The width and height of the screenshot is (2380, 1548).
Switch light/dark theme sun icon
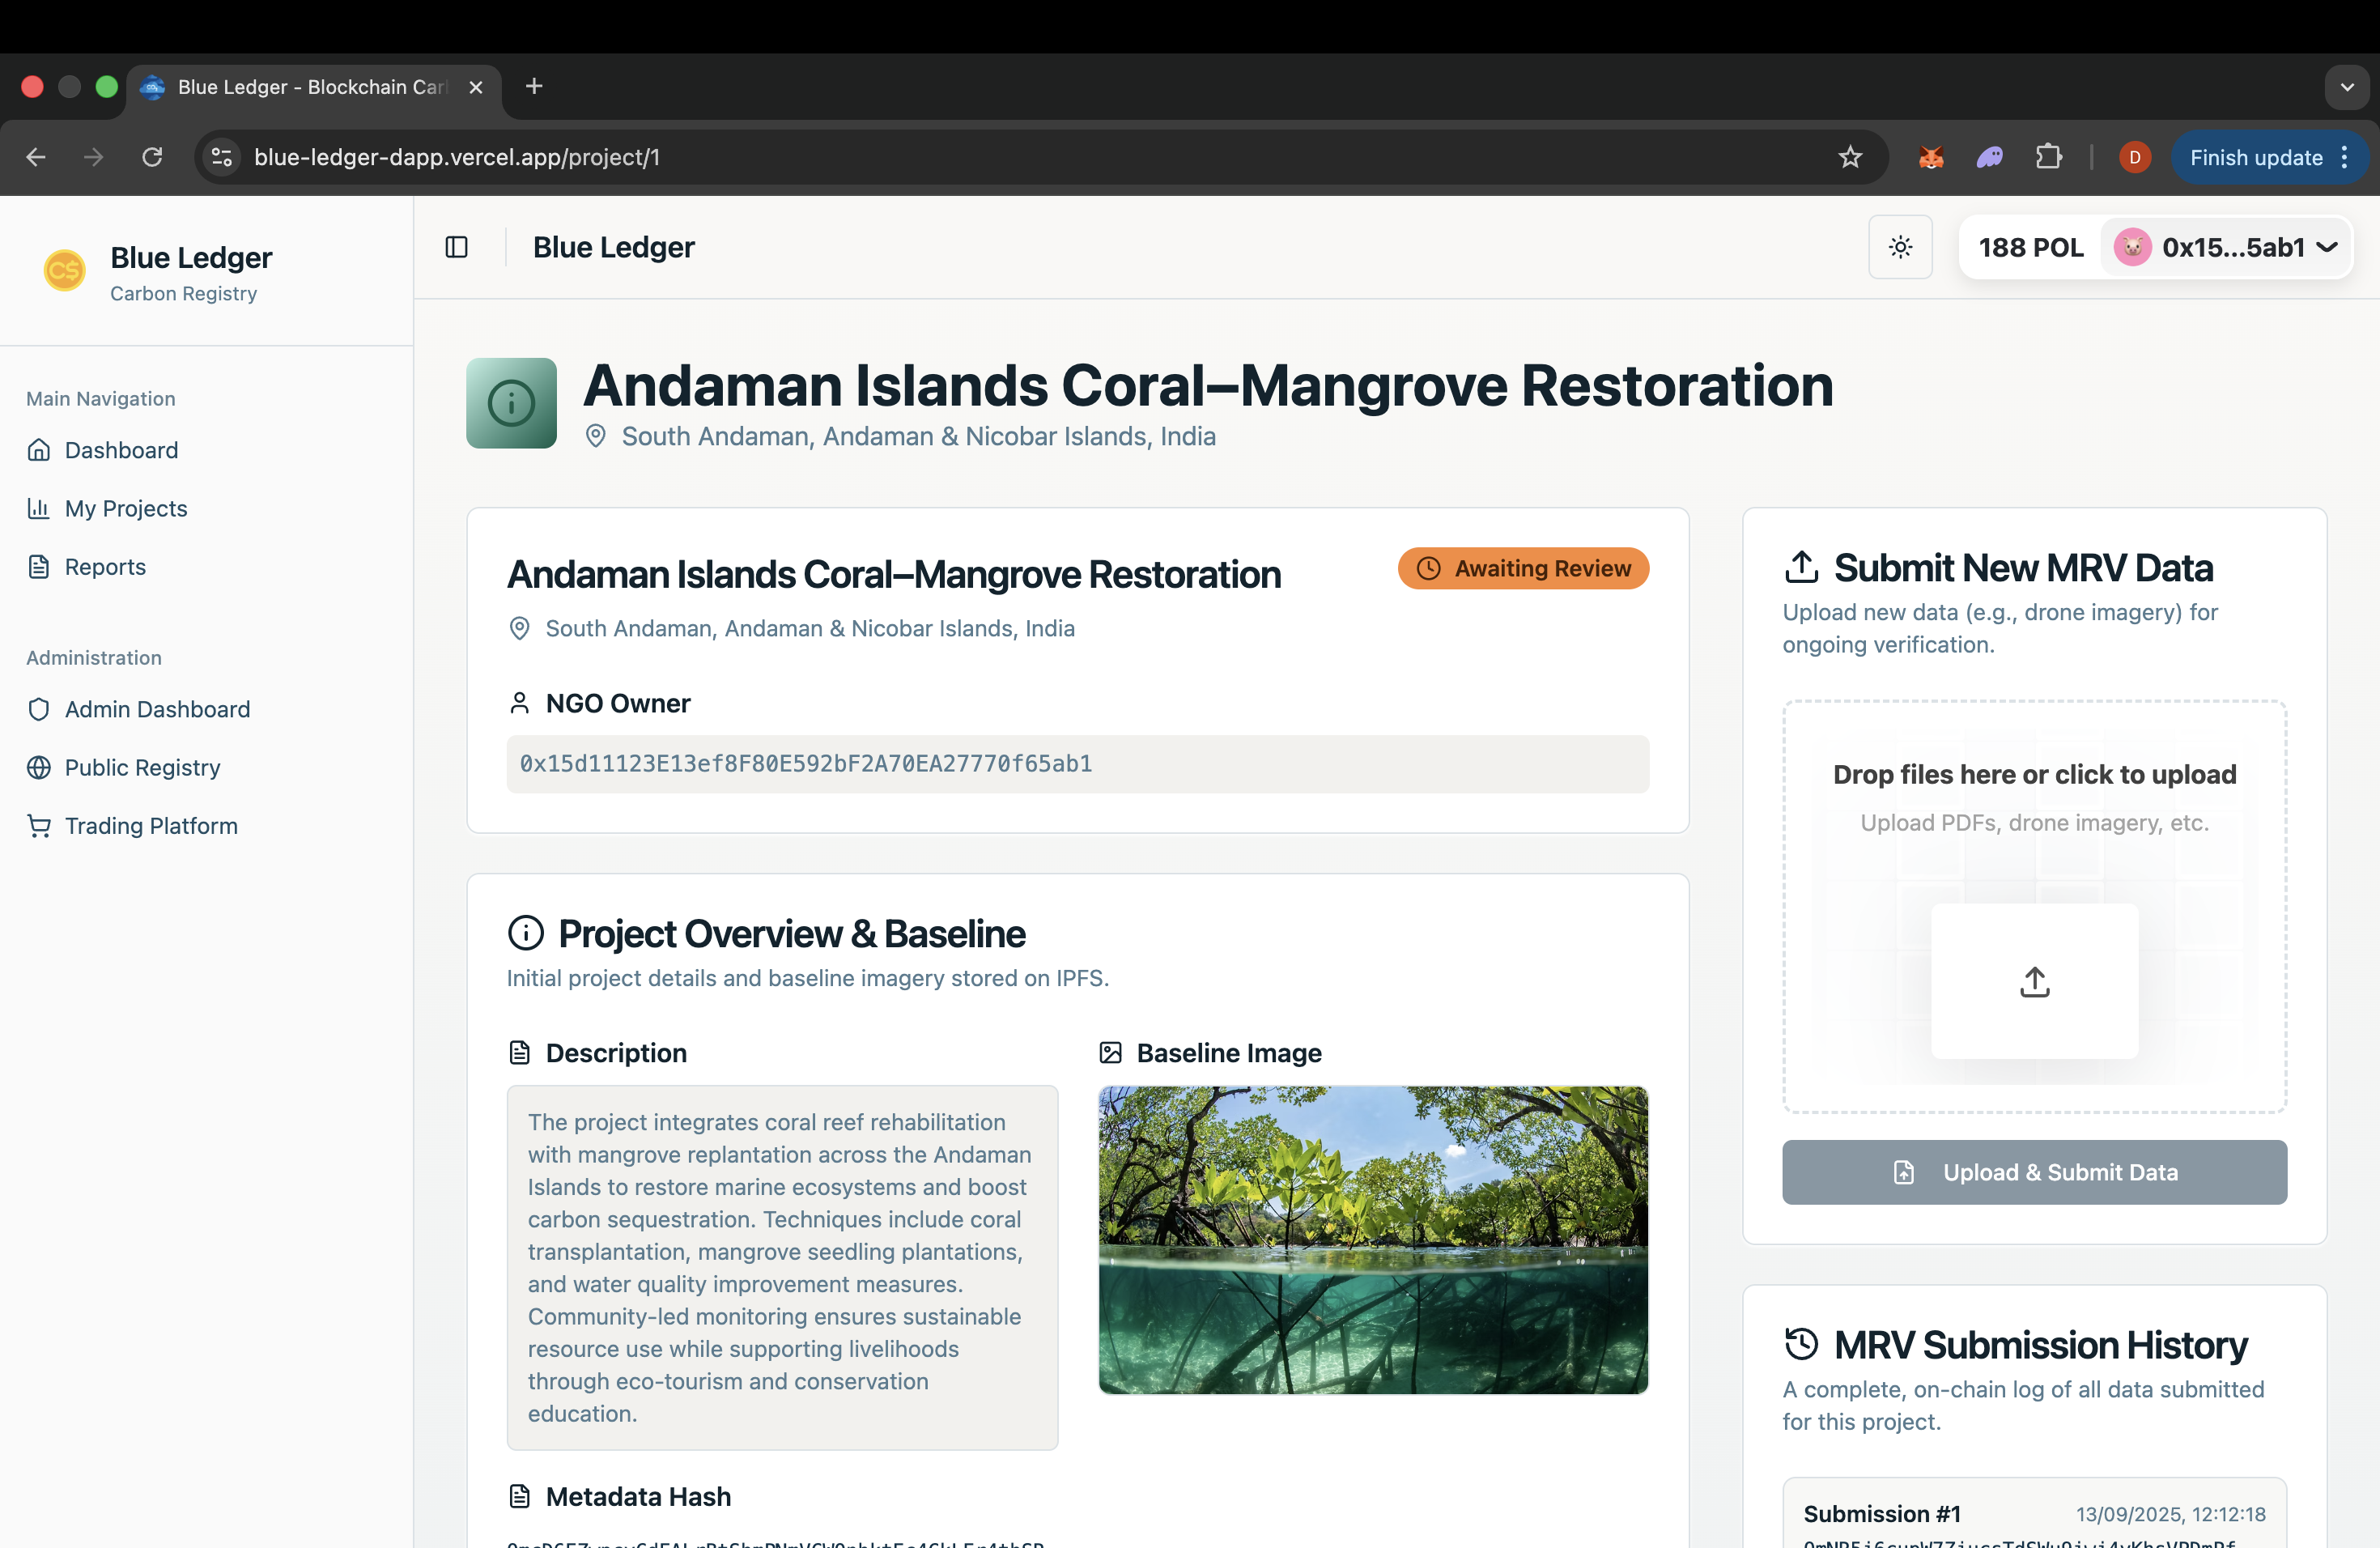click(1900, 247)
